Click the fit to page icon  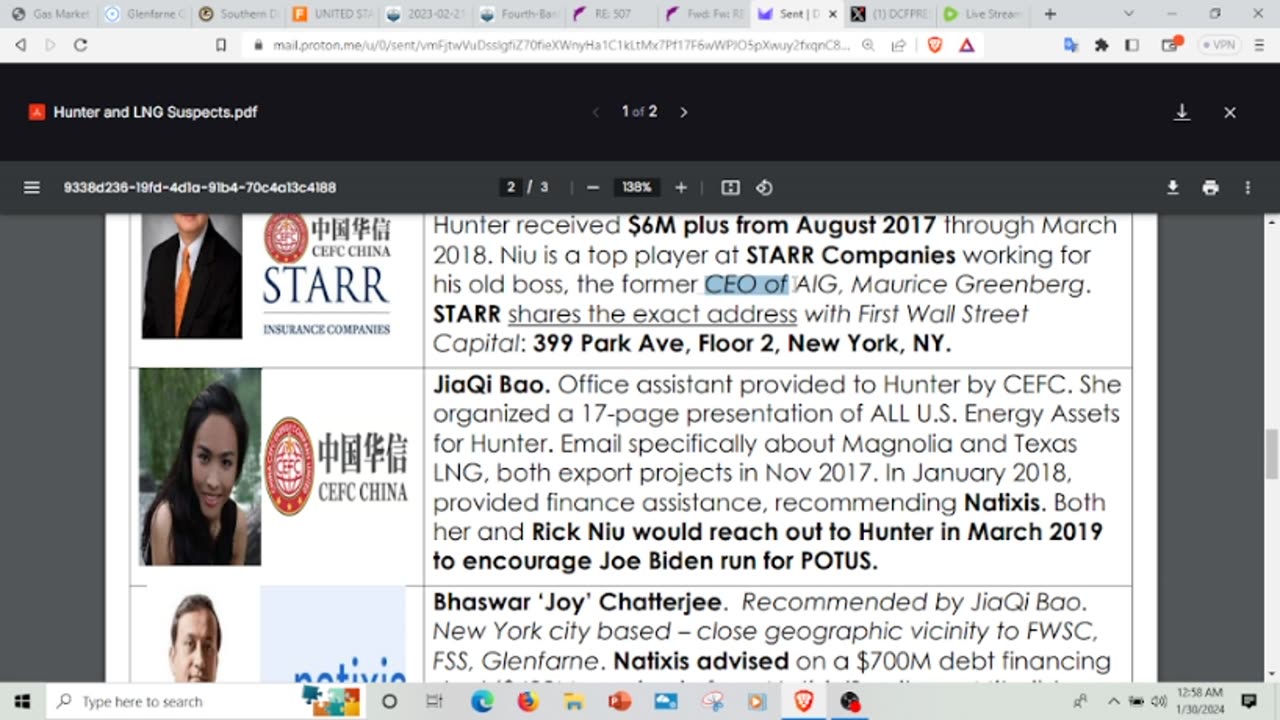[730, 187]
